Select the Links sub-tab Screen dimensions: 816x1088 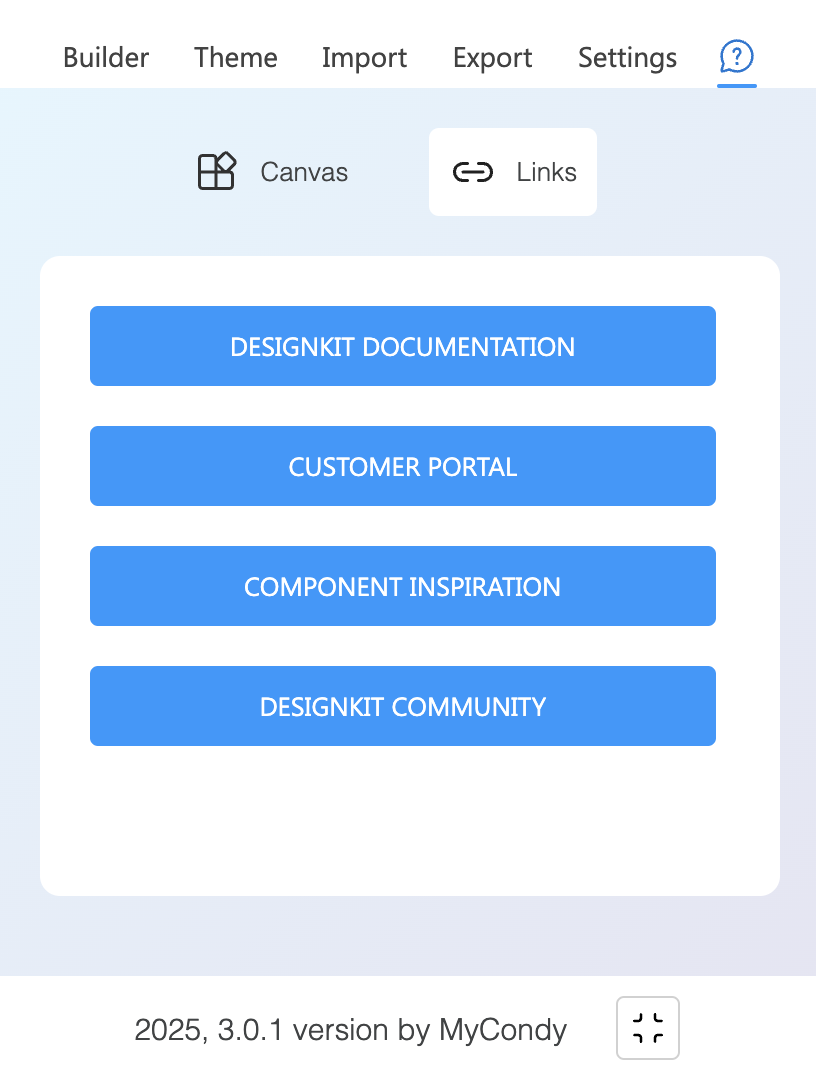click(513, 172)
